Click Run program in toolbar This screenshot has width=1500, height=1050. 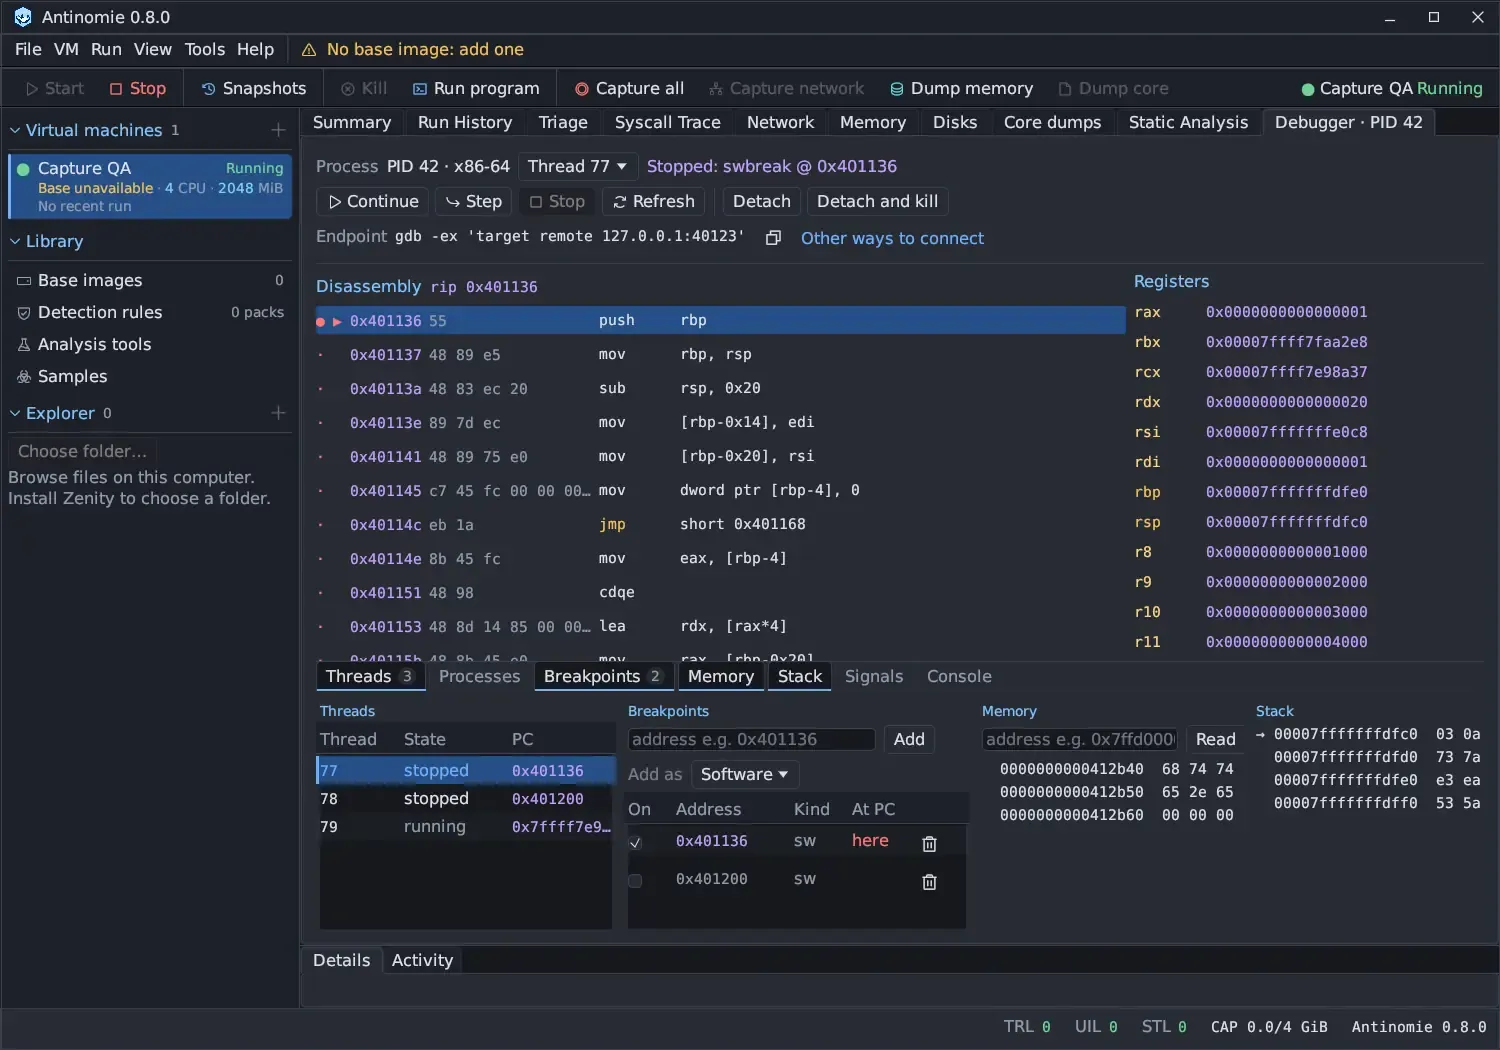[x=476, y=89]
